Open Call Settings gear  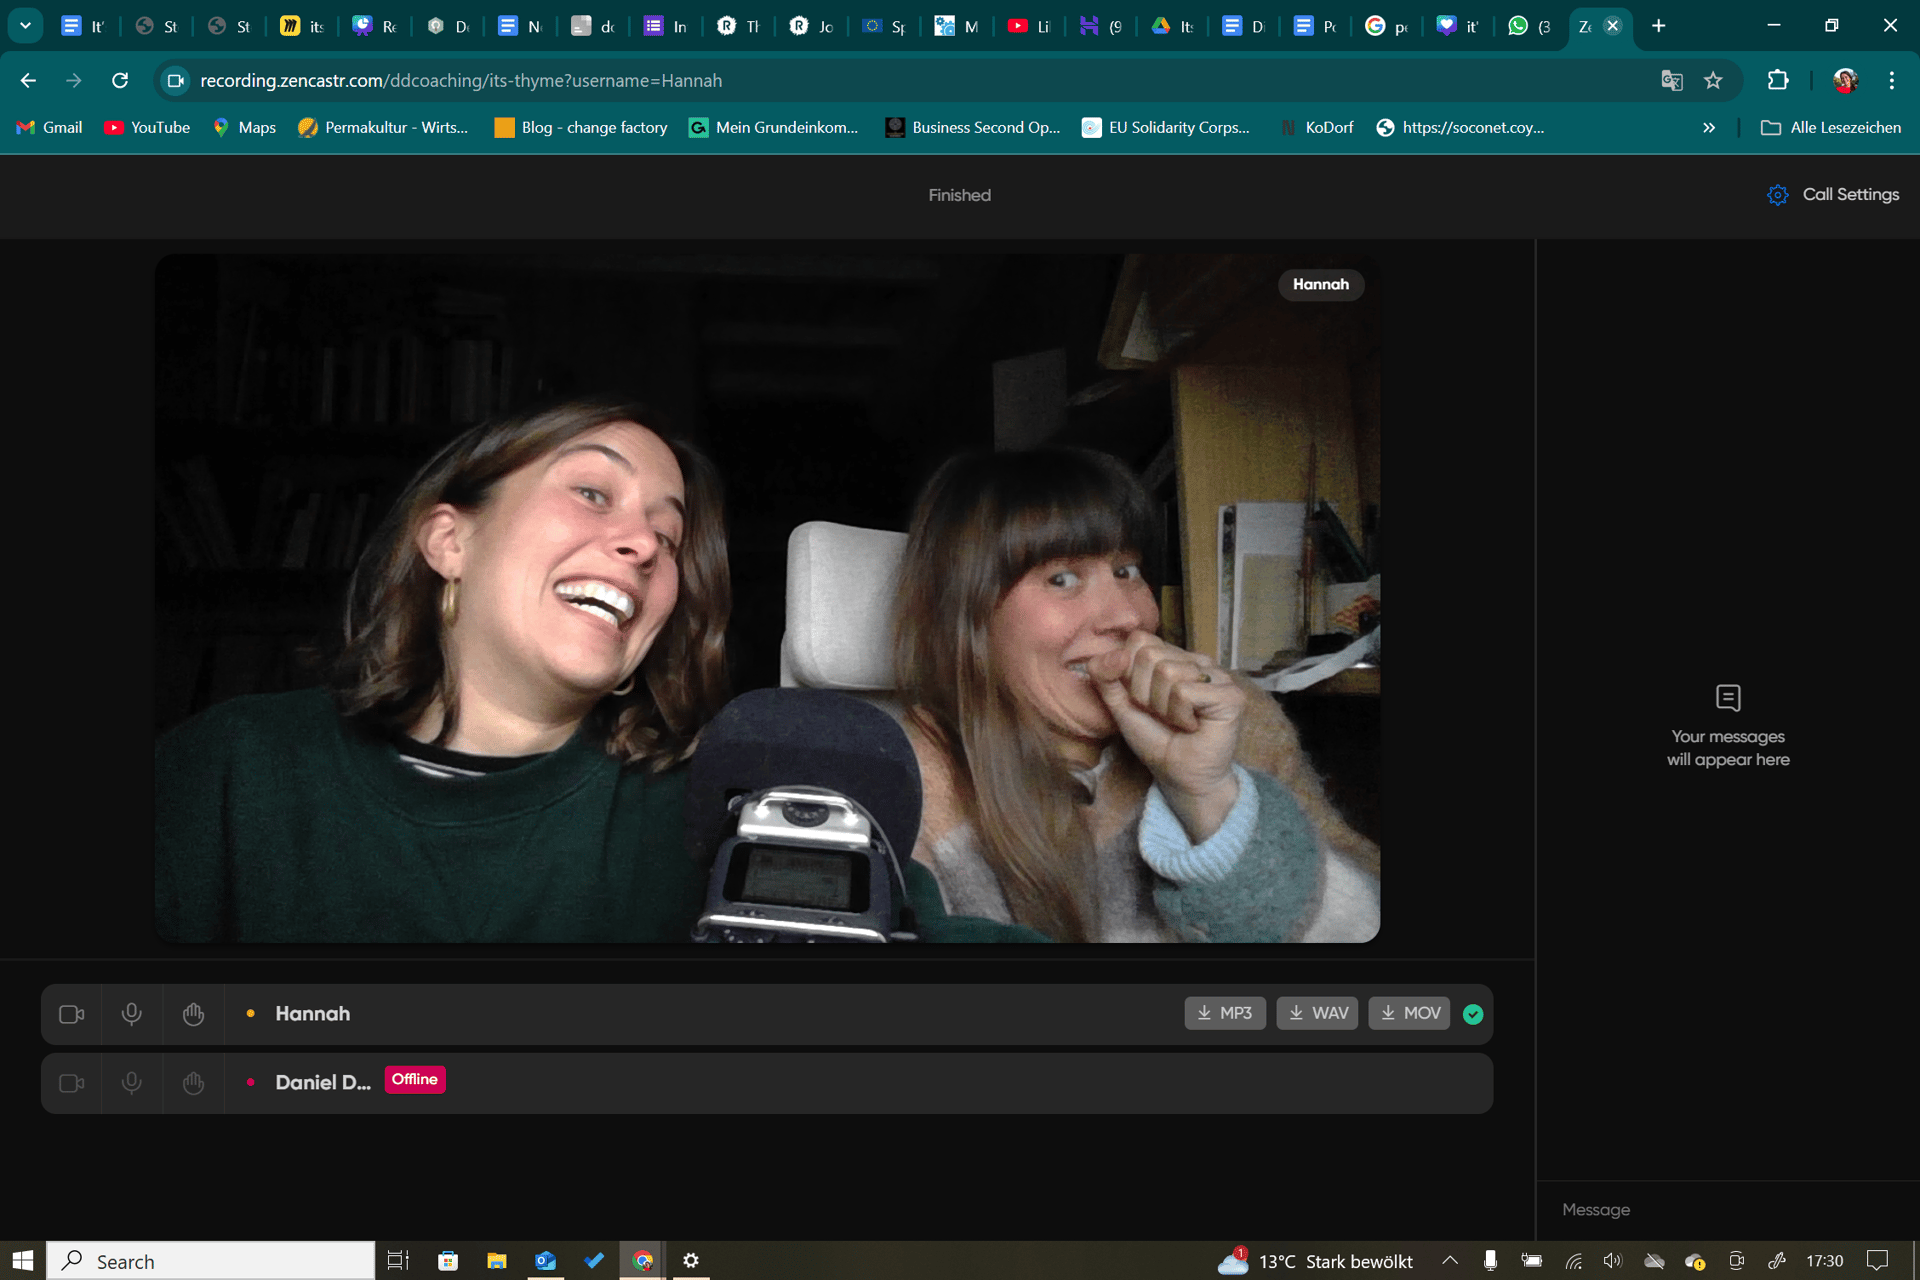1777,195
